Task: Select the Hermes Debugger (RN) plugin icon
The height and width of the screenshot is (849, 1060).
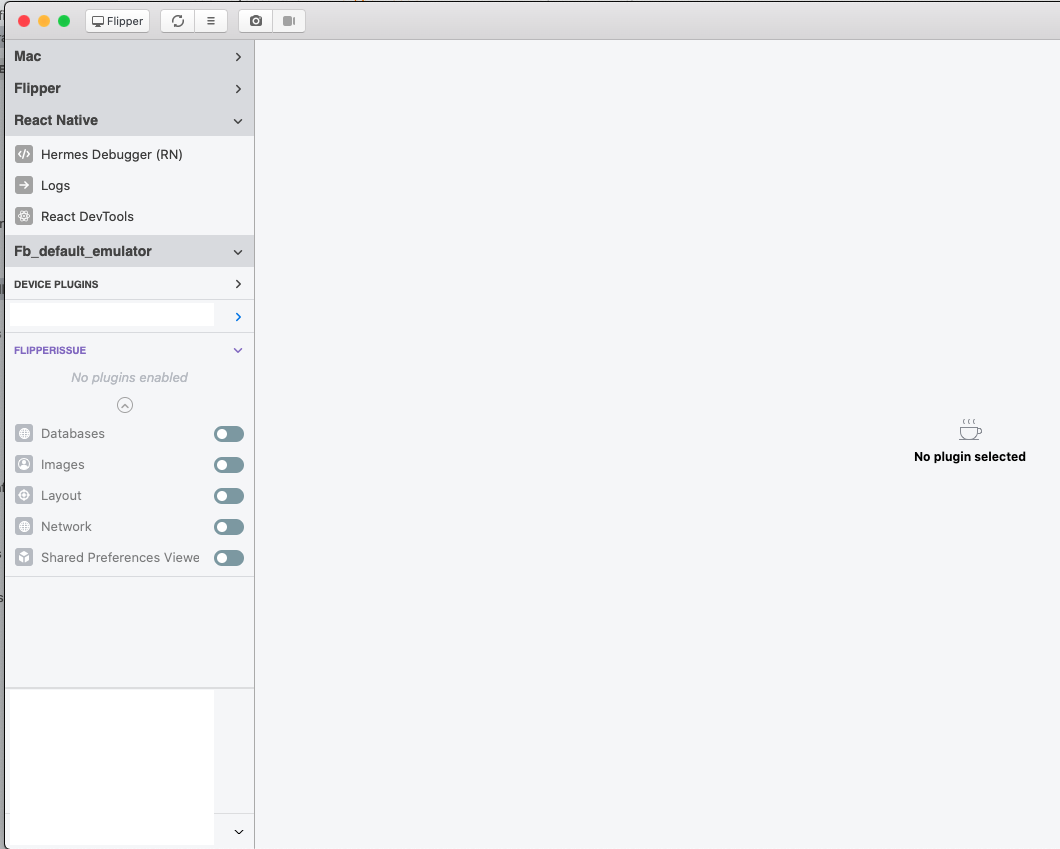Action: click(23, 154)
